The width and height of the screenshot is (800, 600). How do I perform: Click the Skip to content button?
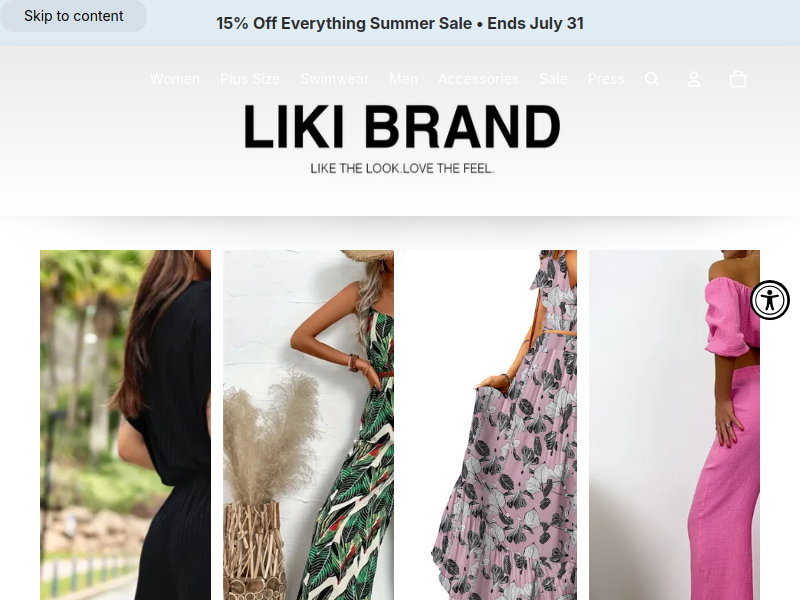[73, 16]
